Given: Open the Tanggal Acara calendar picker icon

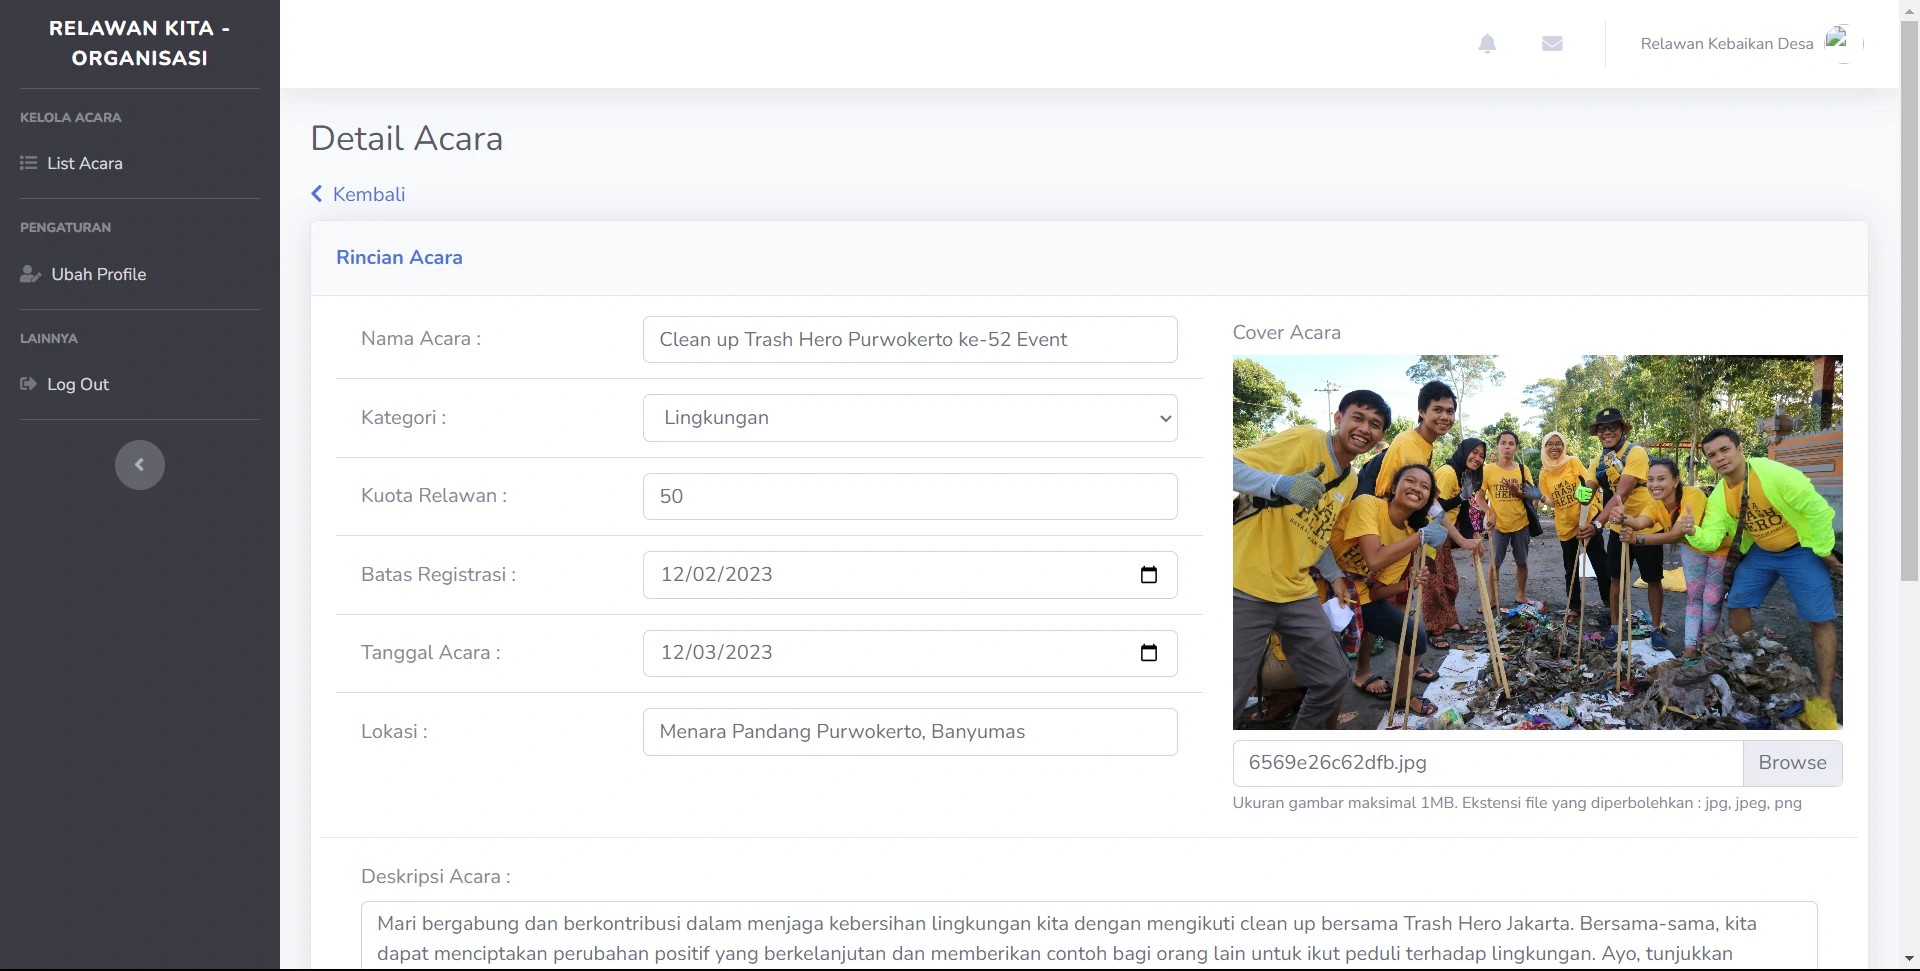Looking at the screenshot, I should (x=1149, y=653).
